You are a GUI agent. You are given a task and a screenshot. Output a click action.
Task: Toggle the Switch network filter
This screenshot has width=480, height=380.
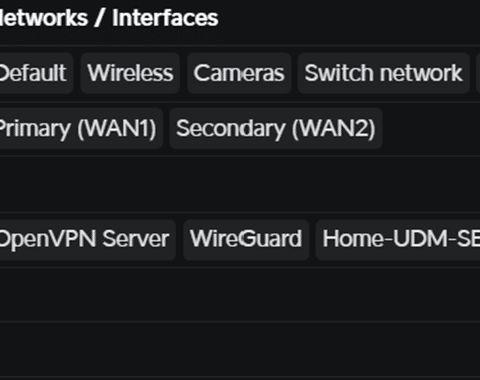383,73
